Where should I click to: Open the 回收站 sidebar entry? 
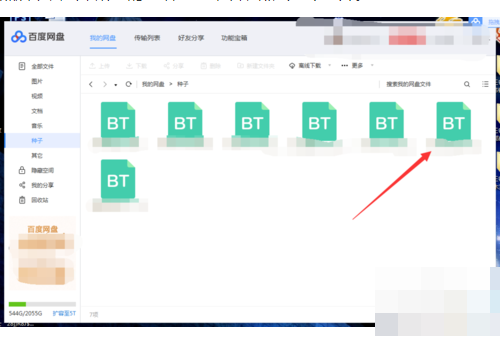[x=40, y=200]
